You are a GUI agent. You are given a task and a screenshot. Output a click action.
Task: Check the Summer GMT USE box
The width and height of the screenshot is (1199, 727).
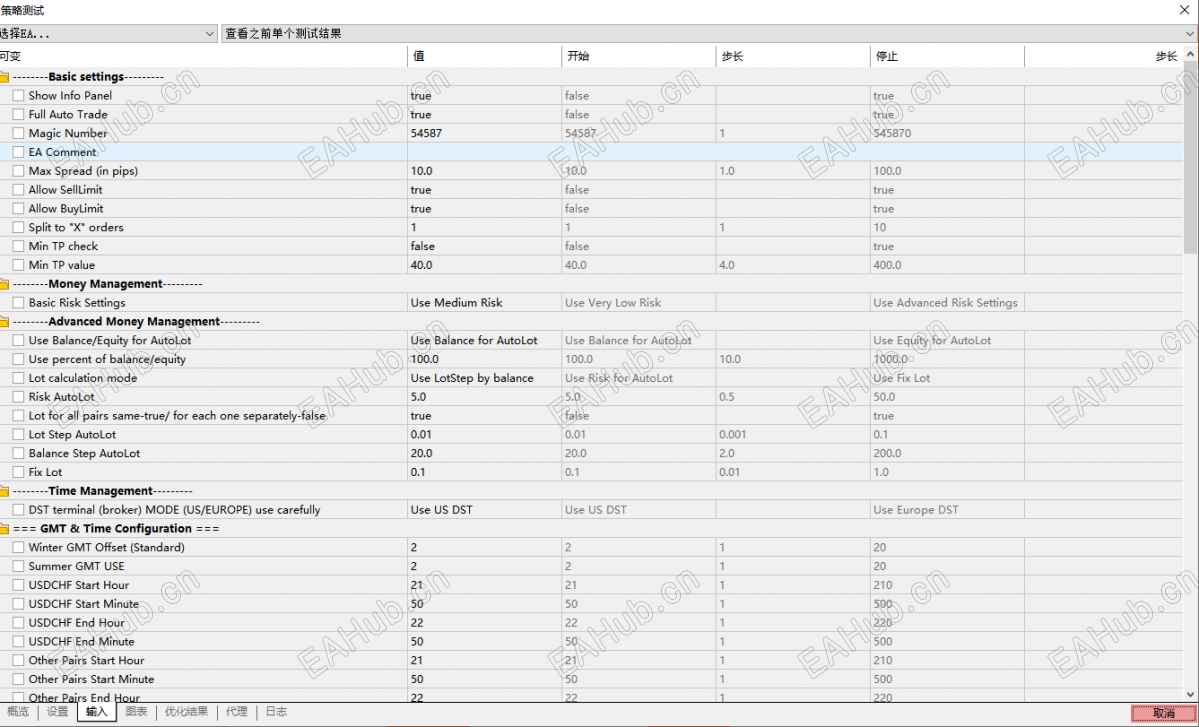(x=18, y=566)
